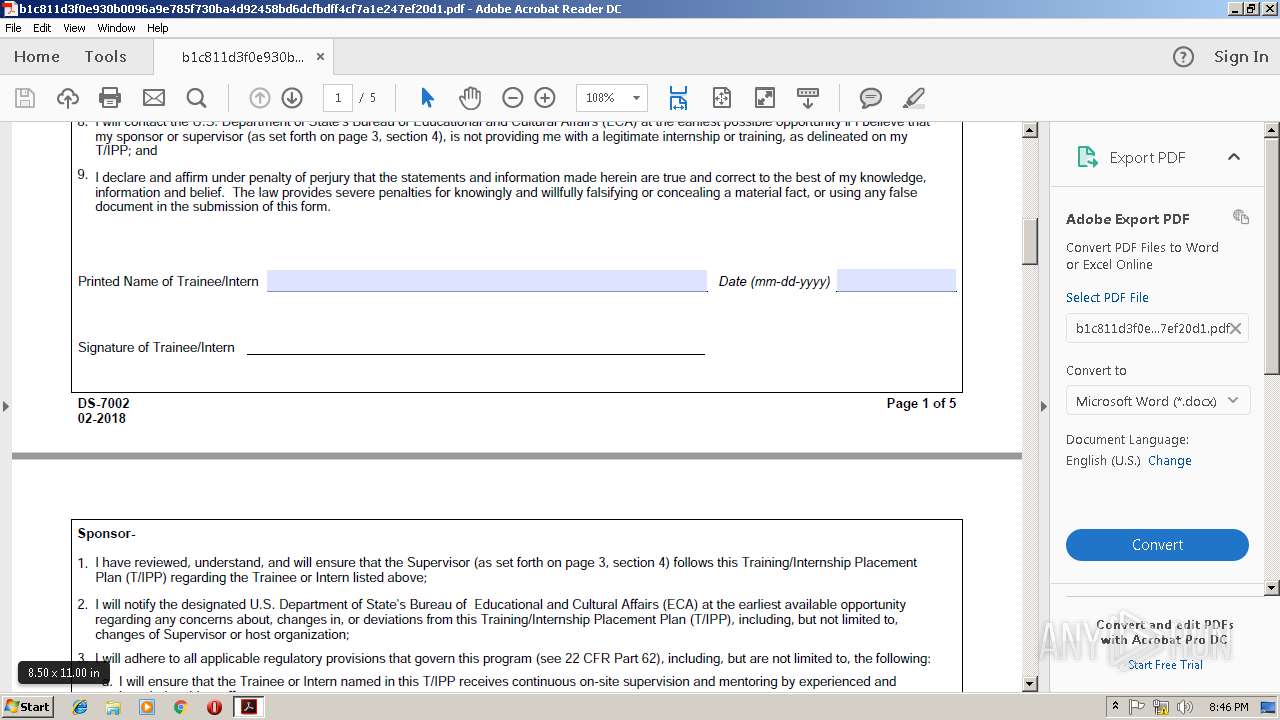Expand the left navigation pane arrow
This screenshot has height=720, width=1280.
6,406
